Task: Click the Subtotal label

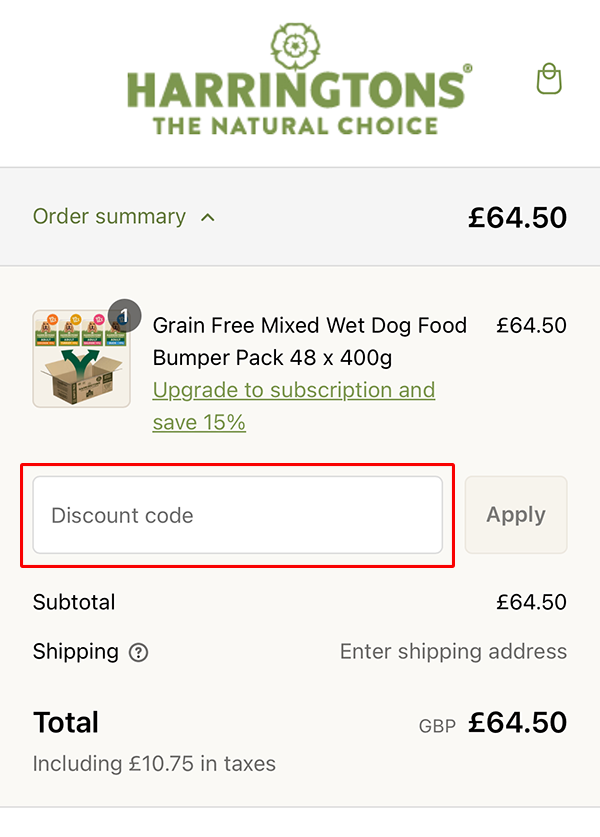Action: (x=74, y=602)
